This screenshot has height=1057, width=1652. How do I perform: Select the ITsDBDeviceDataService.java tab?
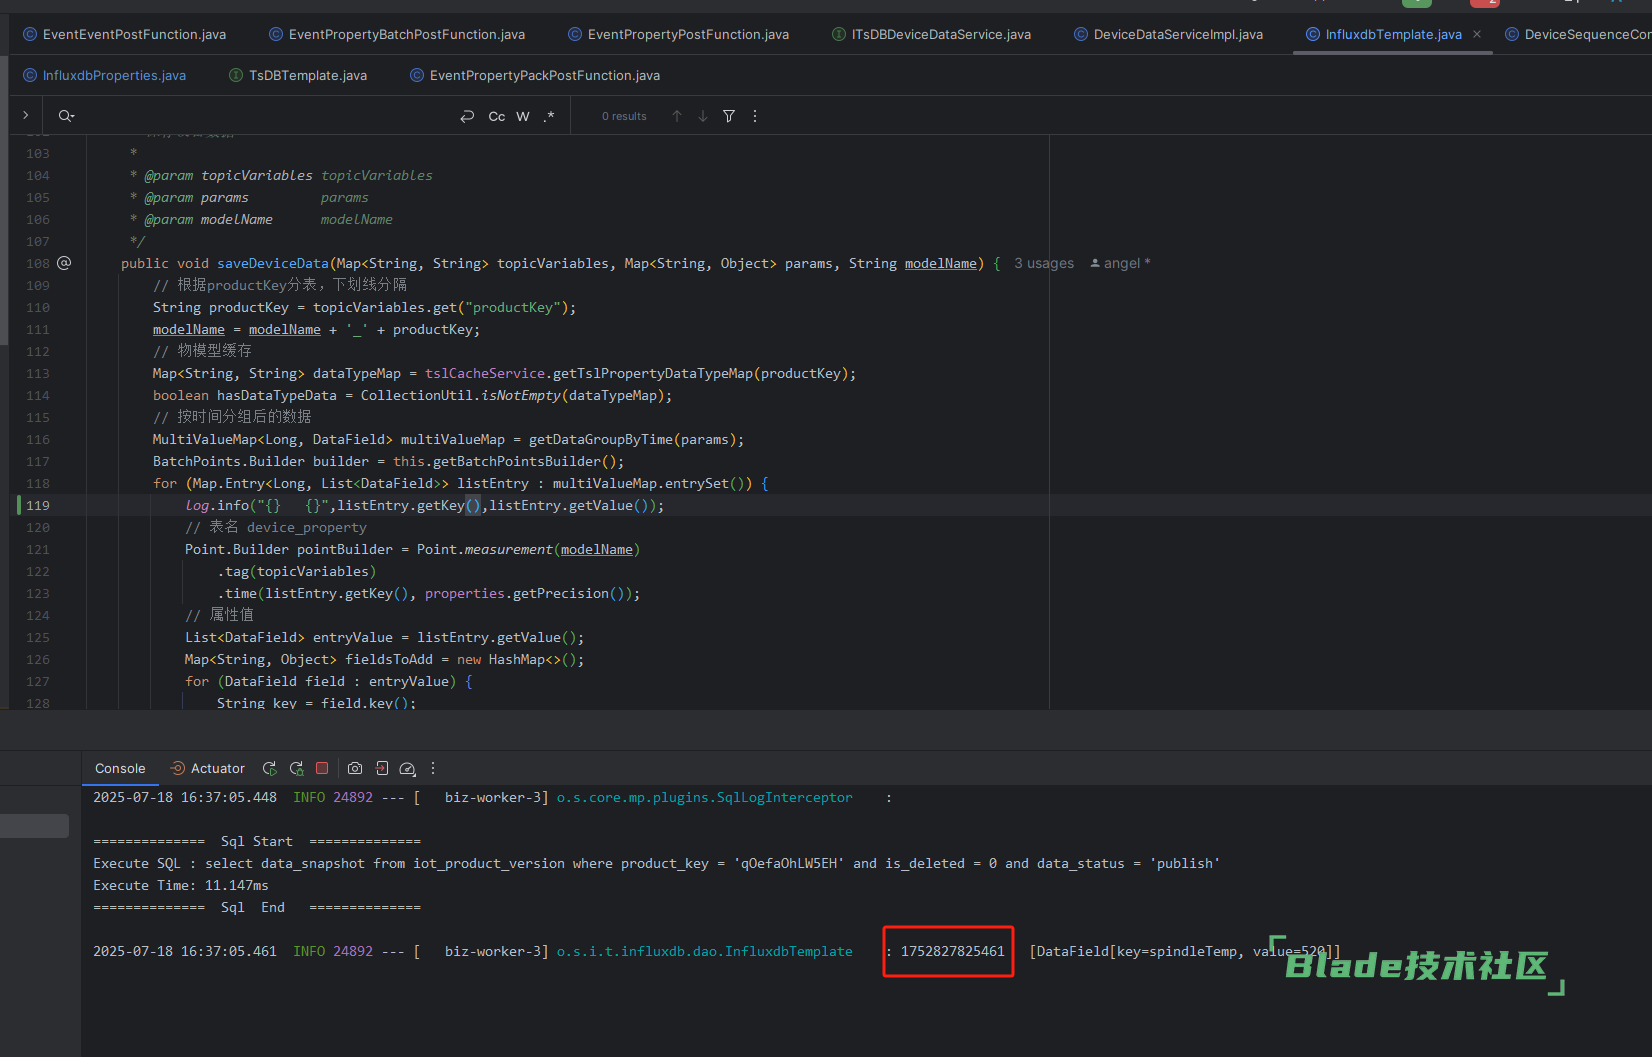pyautogui.click(x=932, y=34)
